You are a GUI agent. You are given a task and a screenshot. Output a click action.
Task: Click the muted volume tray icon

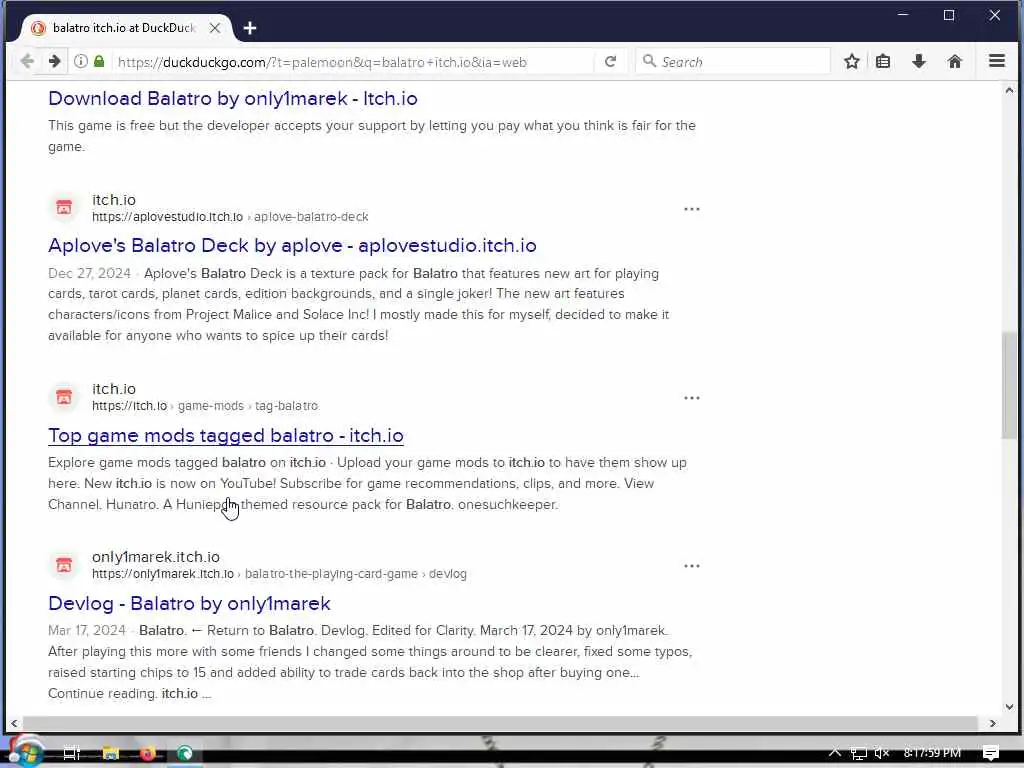[882, 753]
